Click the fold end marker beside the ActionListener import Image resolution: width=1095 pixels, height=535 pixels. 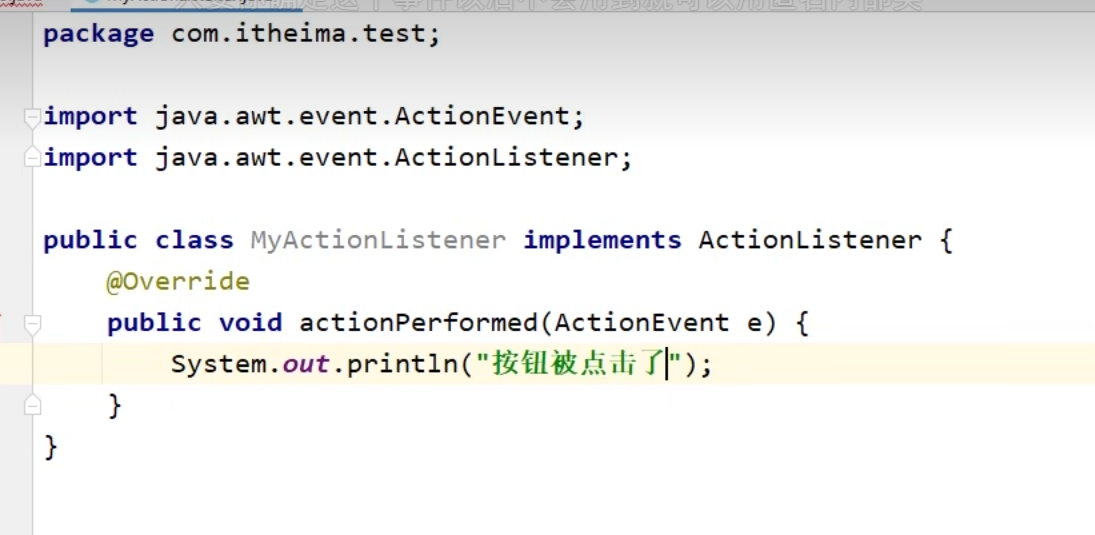pos(33,157)
